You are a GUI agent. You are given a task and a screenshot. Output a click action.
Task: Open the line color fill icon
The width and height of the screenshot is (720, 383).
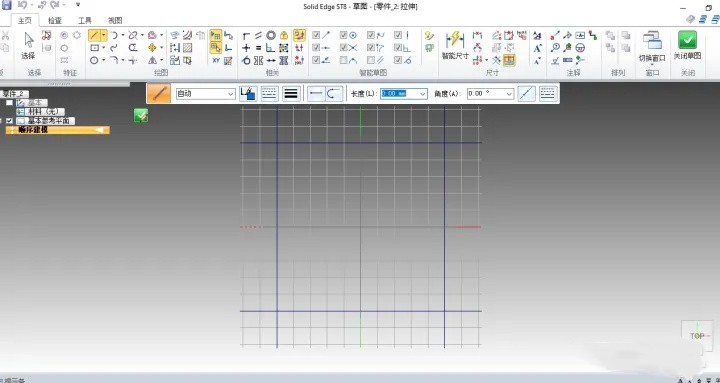[248, 94]
